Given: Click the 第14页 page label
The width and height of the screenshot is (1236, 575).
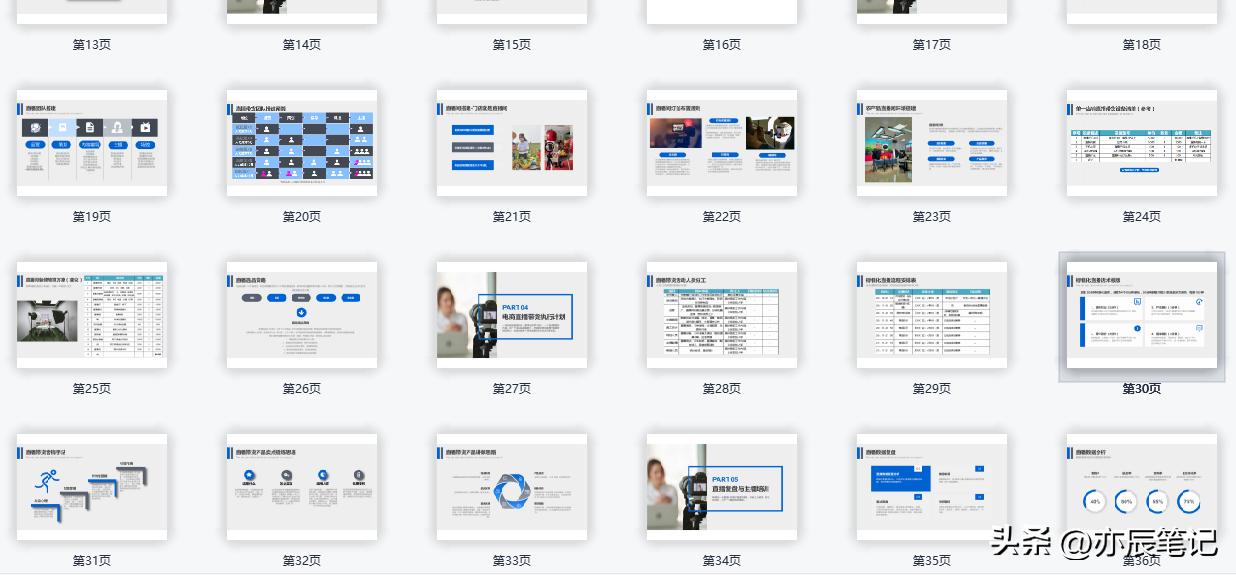Looking at the screenshot, I should click(302, 44).
